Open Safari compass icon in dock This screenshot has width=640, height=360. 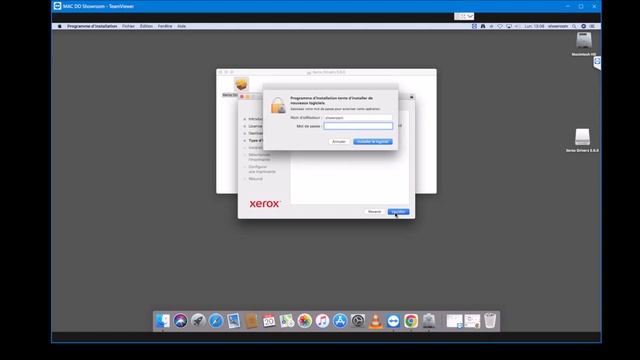tap(216, 321)
